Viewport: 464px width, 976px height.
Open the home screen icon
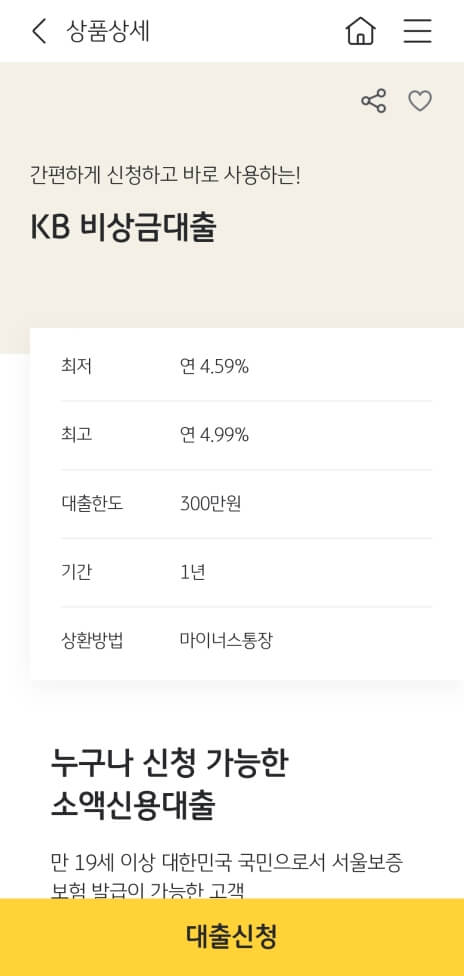361,30
